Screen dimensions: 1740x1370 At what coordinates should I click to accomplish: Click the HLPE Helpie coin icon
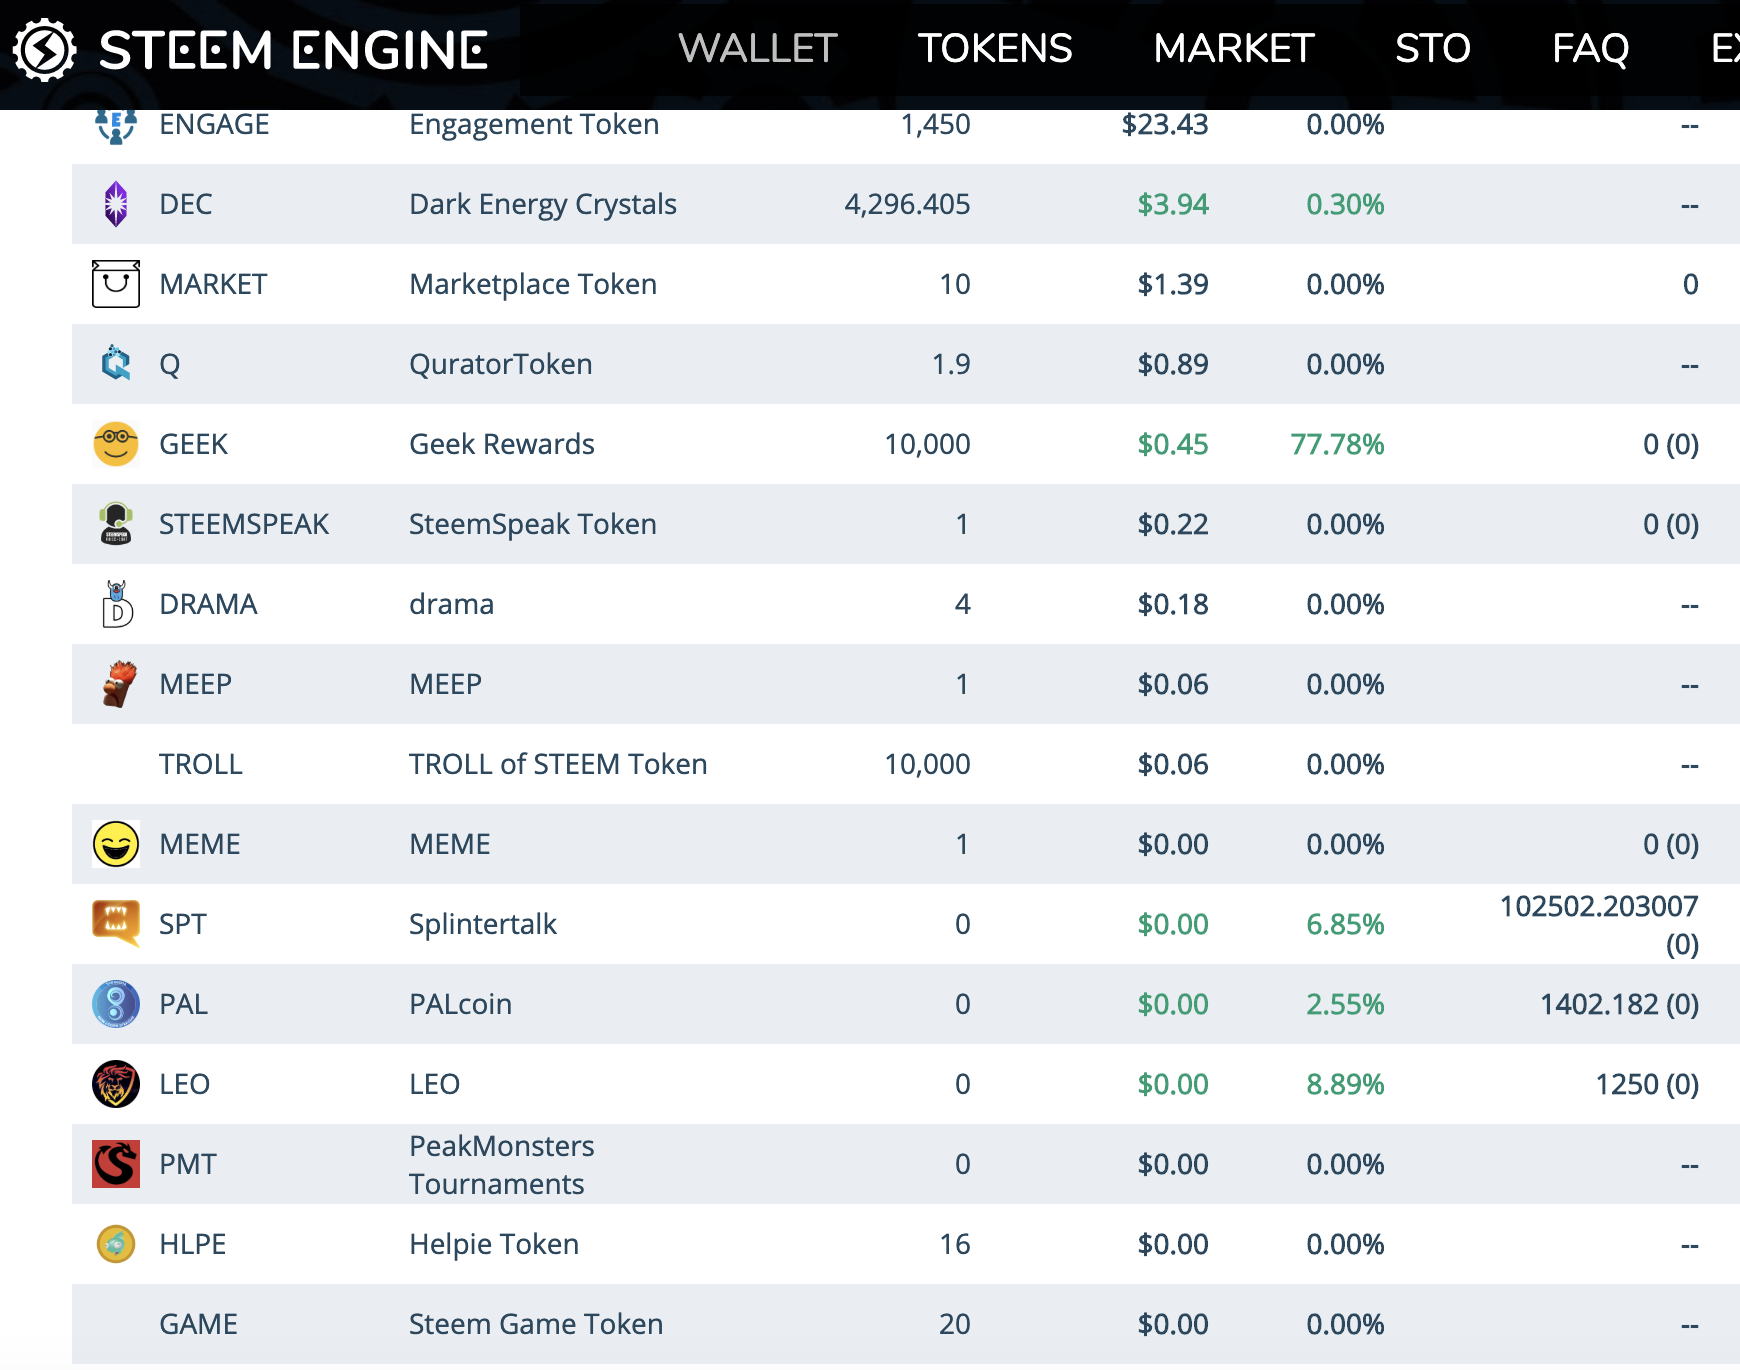[x=116, y=1244]
